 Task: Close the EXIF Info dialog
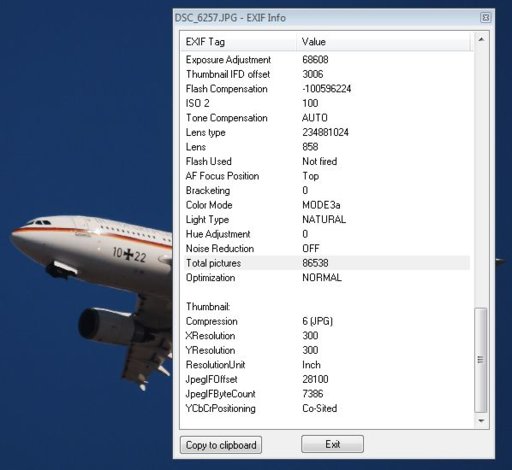[x=486, y=18]
